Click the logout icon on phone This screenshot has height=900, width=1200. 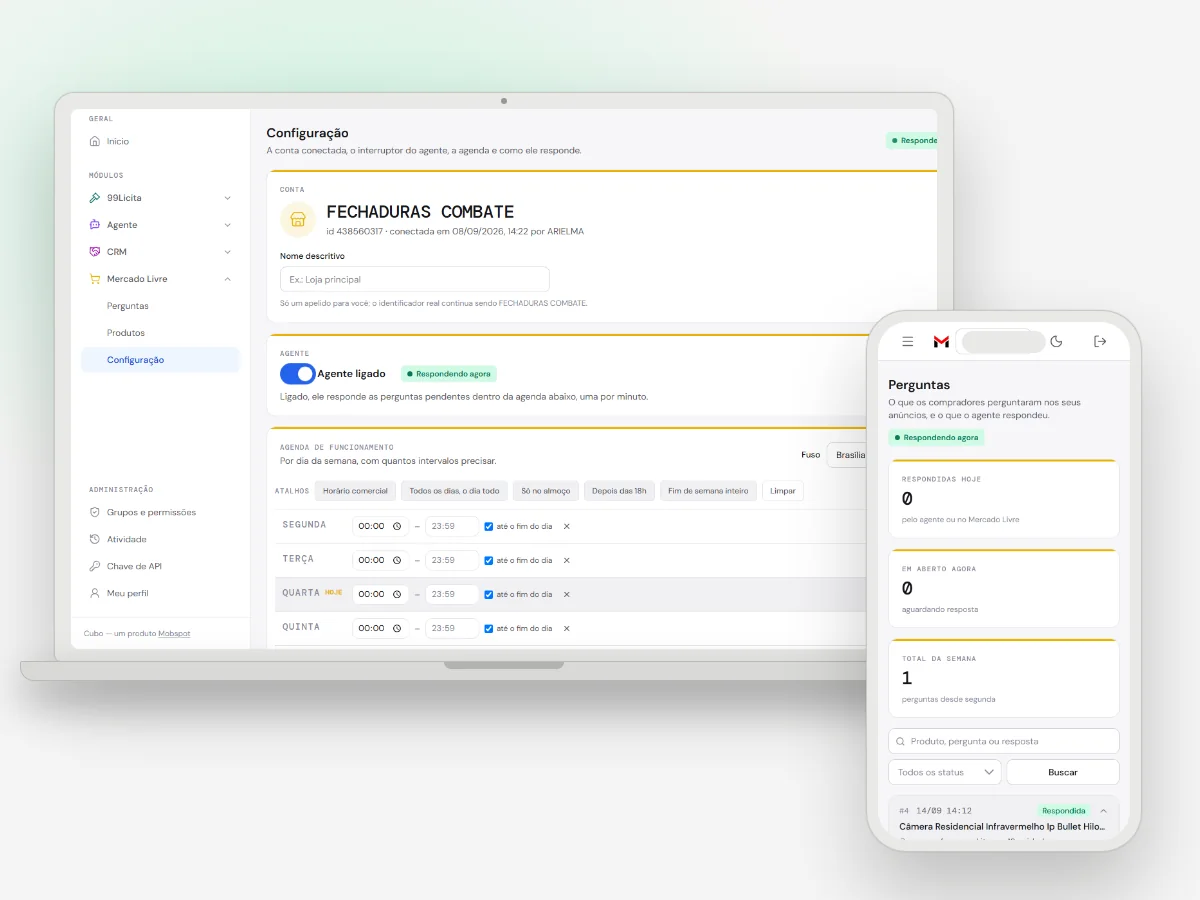pyautogui.click(x=1100, y=342)
